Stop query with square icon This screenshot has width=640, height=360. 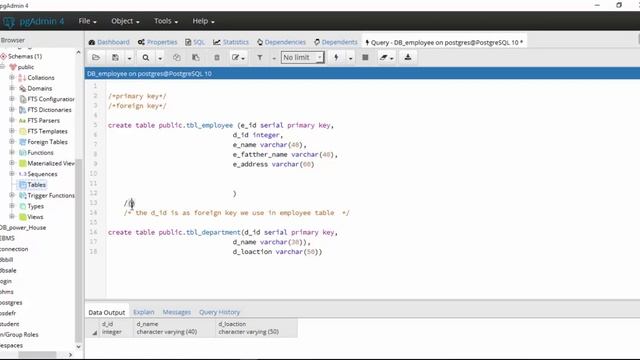pyautogui.click(x=365, y=58)
